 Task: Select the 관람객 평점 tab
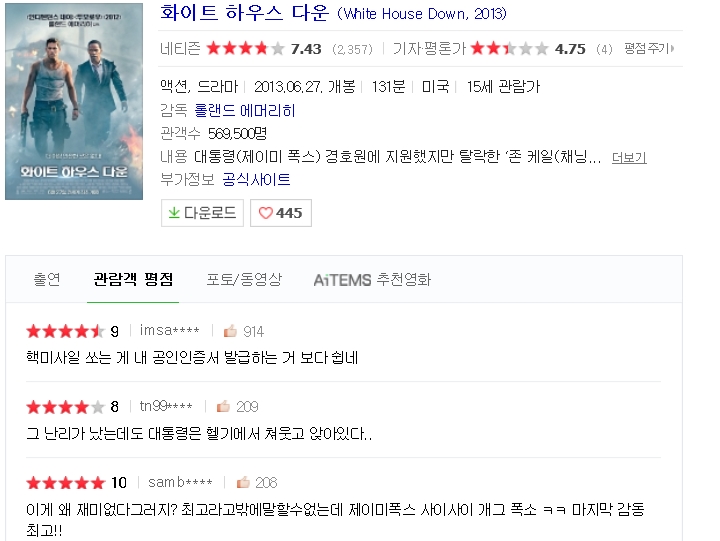click(x=133, y=279)
